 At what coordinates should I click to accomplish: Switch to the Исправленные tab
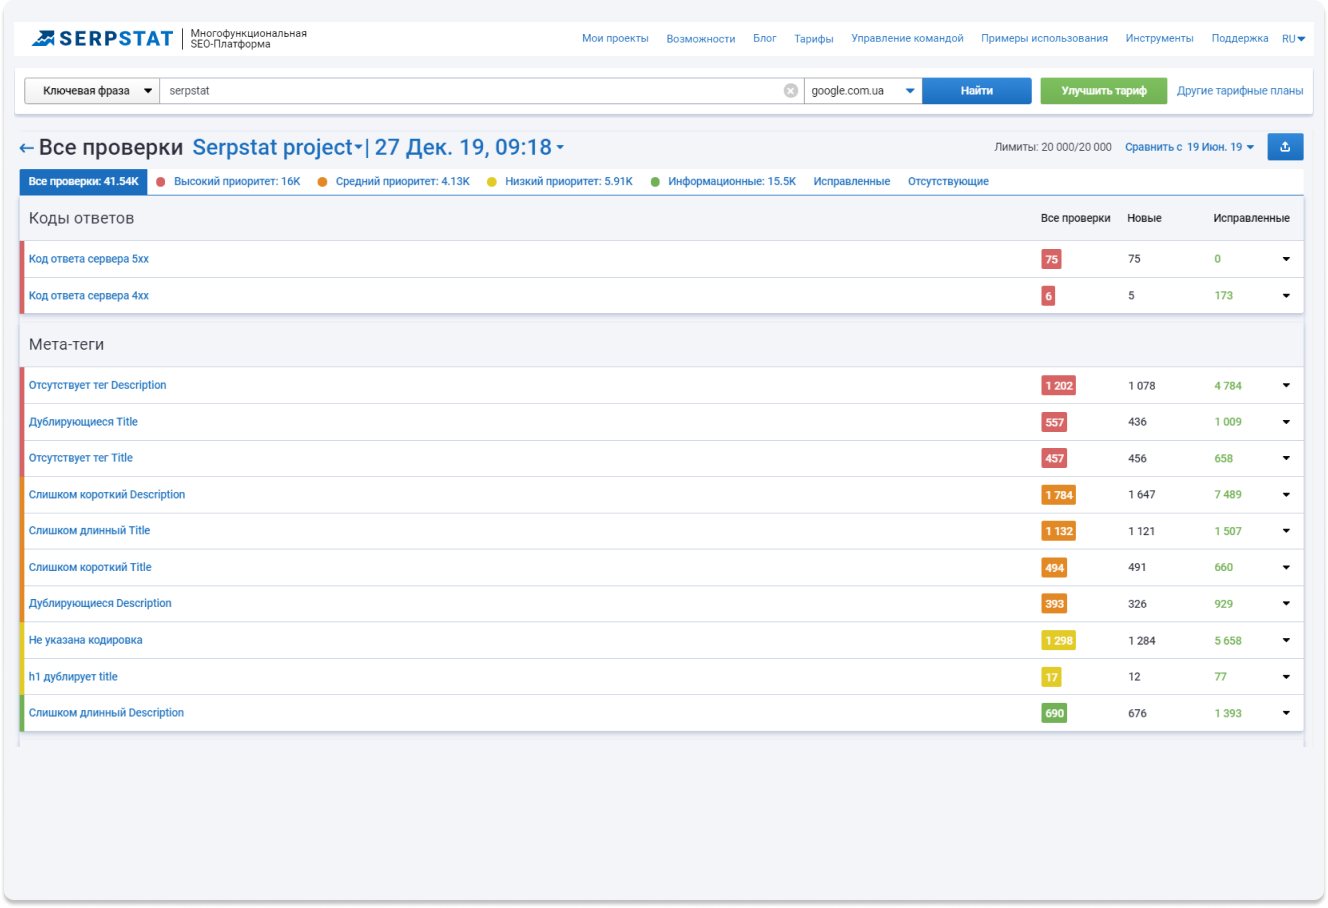[852, 182]
